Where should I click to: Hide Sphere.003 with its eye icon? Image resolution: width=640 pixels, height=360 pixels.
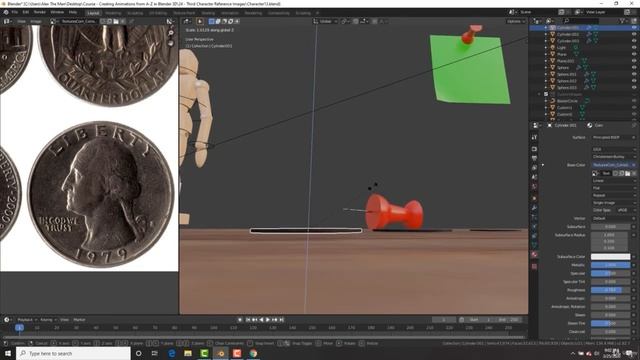tap(634, 87)
